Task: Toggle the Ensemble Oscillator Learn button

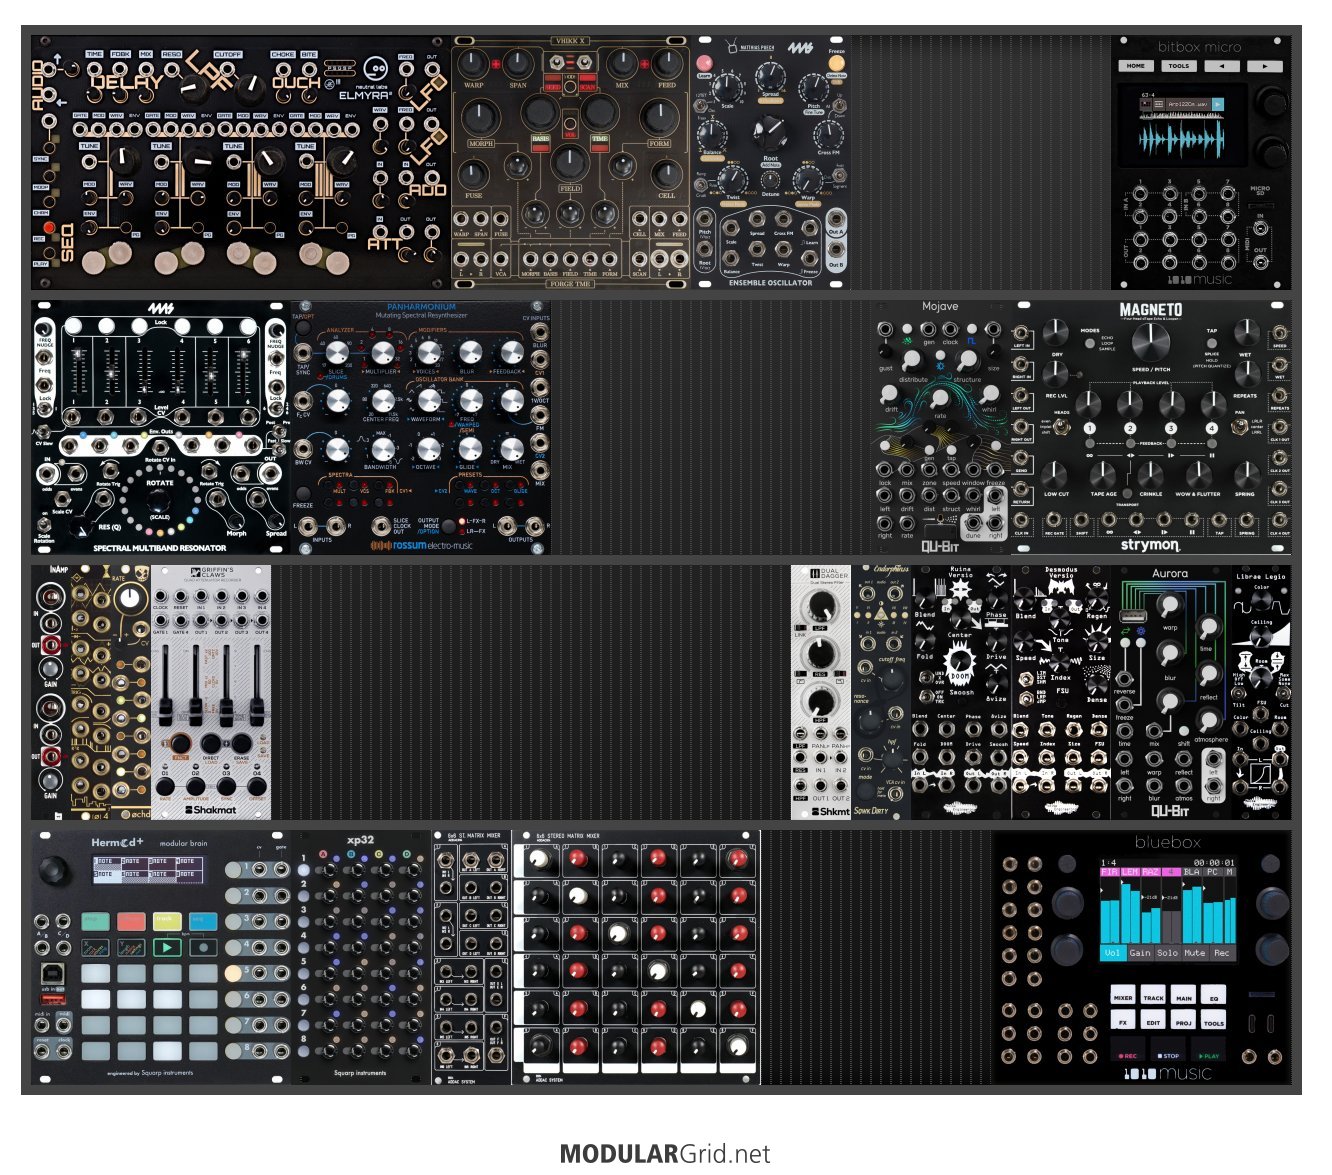Action: pos(704,63)
